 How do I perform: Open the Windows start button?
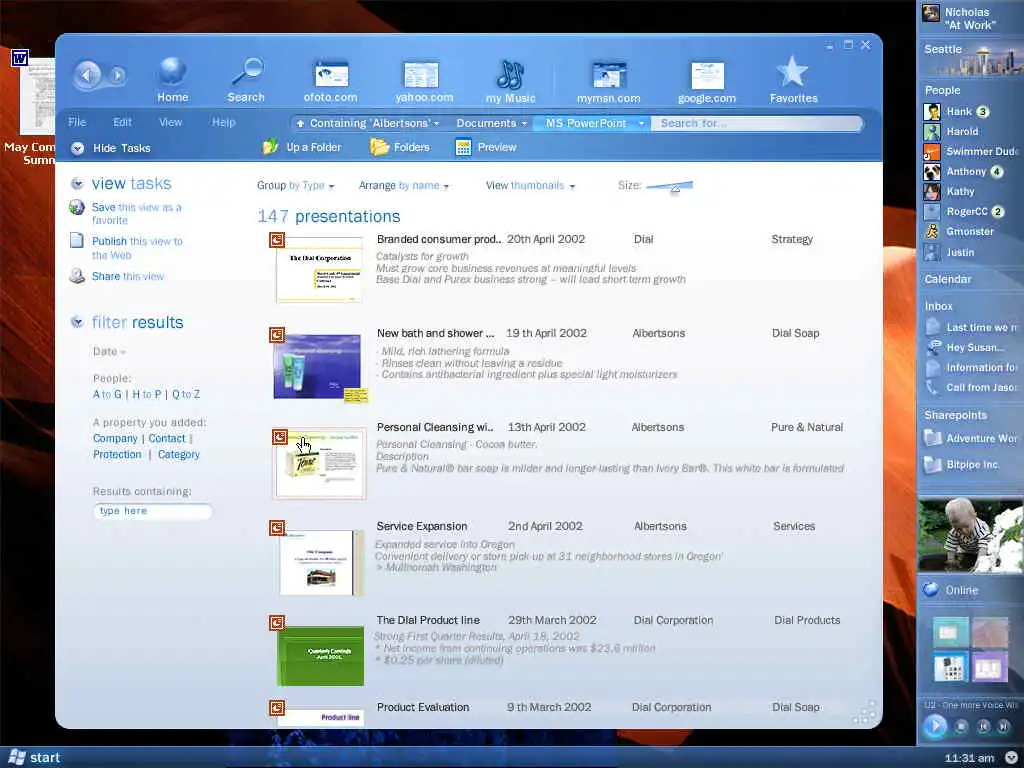point(35,758)
